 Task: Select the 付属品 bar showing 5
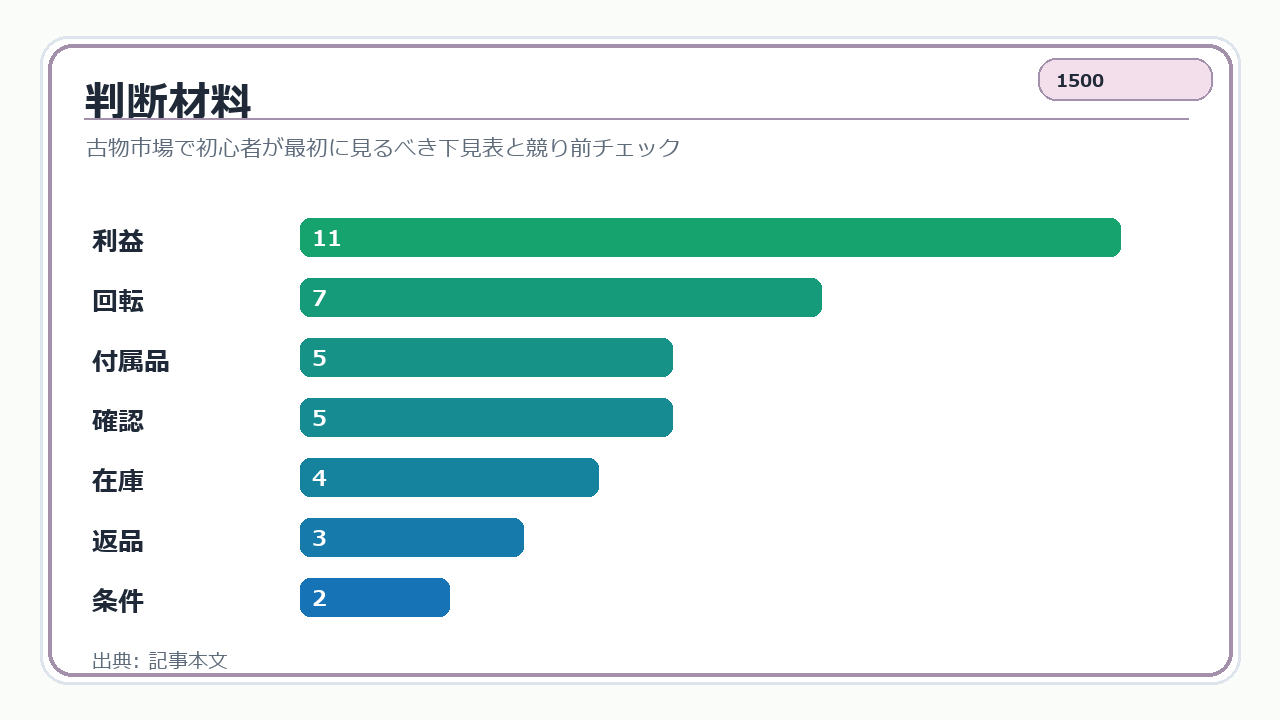pyautogui.click(x=486, y=358)
